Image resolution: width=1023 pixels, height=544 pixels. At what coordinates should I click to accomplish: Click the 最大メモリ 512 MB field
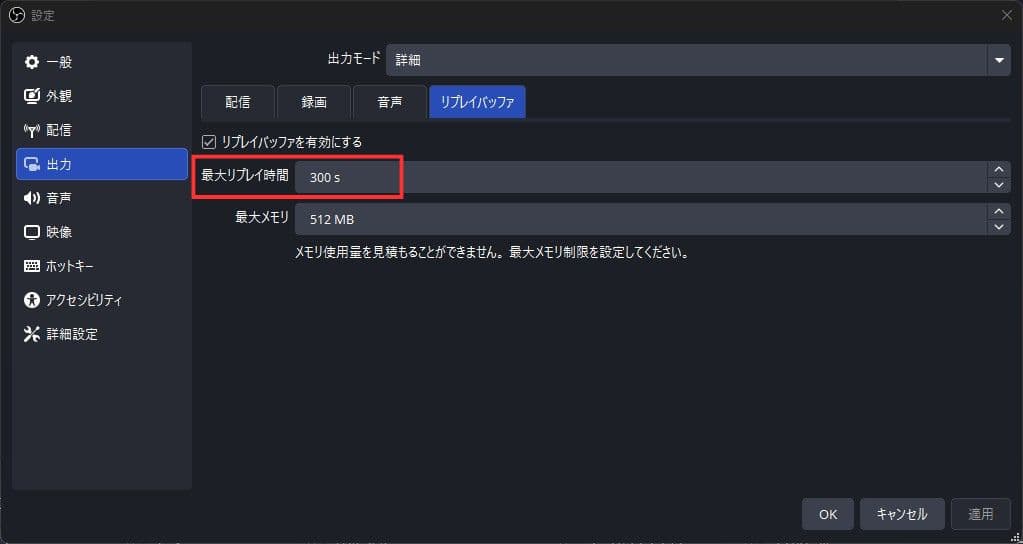pos(640,219)
